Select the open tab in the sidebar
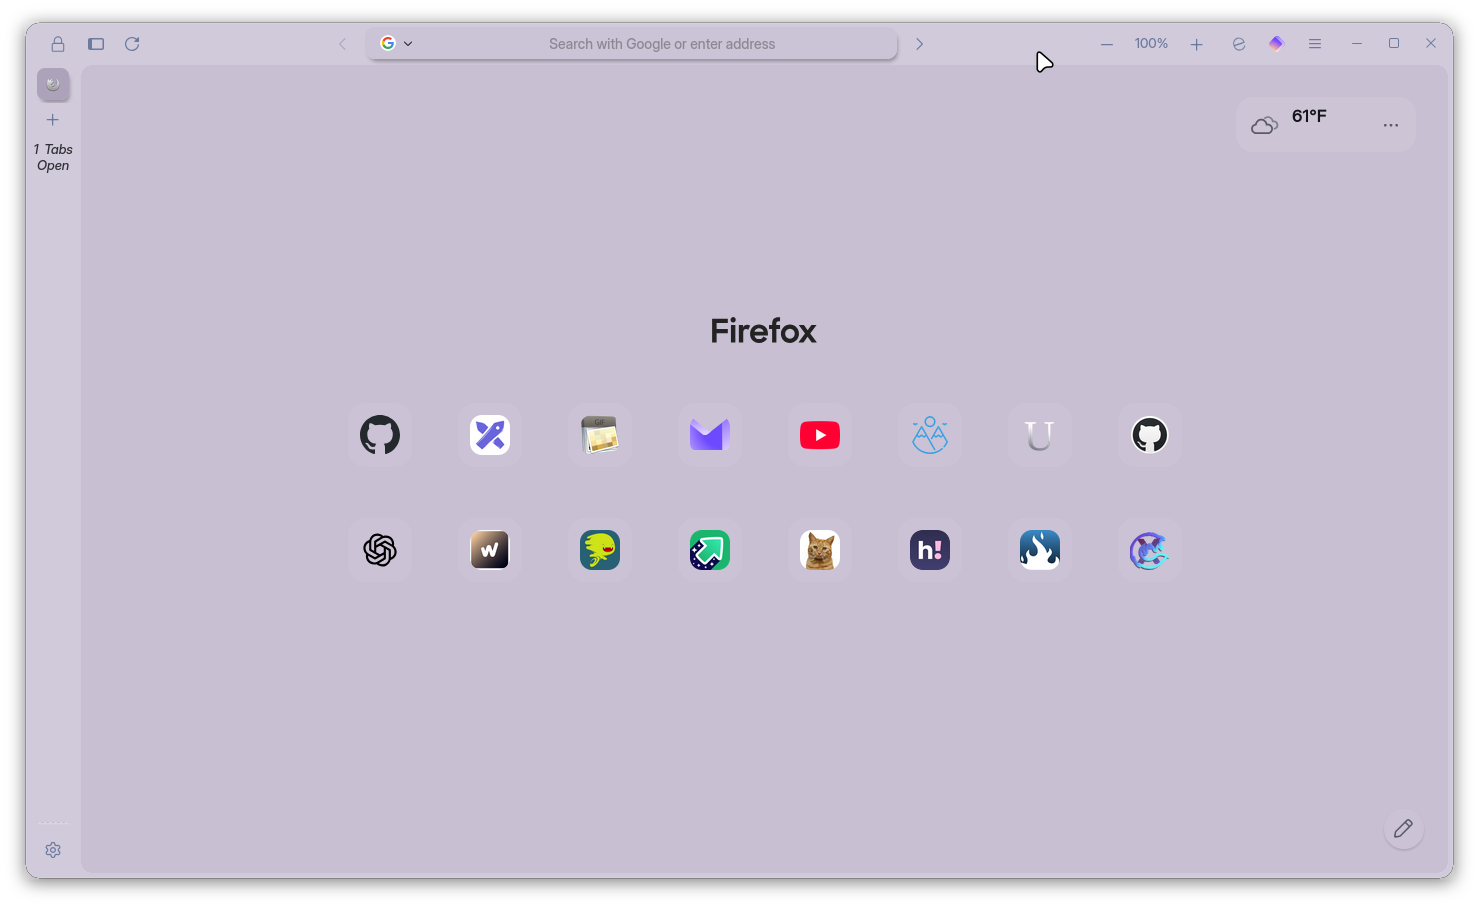1479x907 pixels. coord(53,85)
